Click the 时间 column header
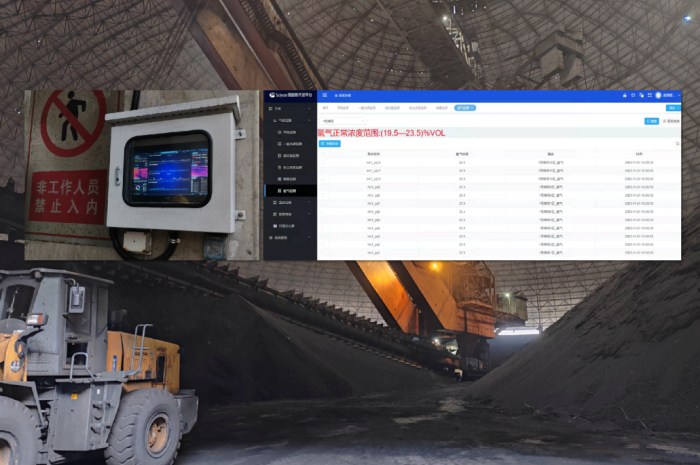700x465 pixels. [638, 154]
